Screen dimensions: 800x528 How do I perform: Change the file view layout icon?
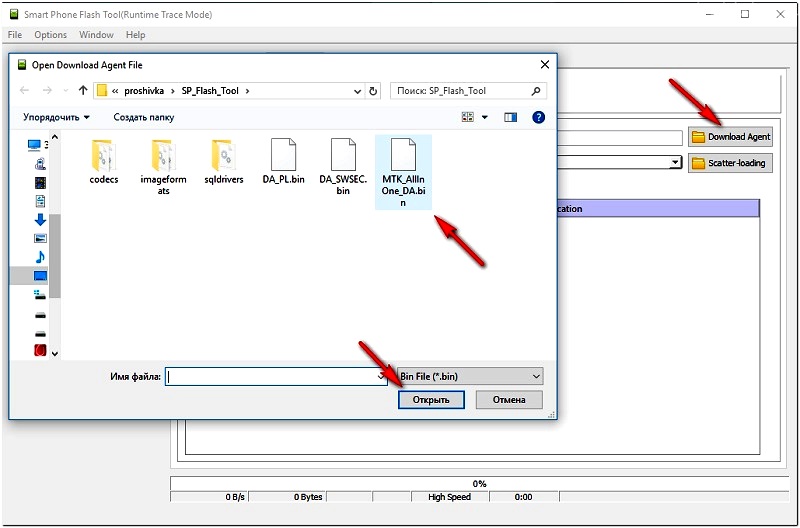[x=467, y=117]
